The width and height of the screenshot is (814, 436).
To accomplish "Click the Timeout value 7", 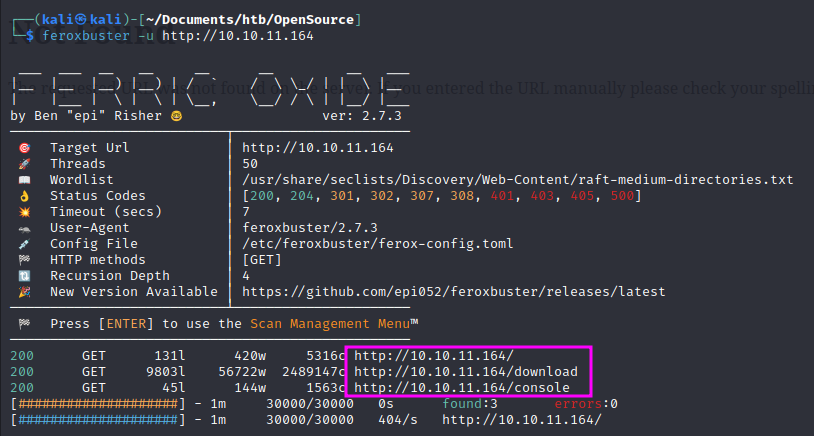I will point(246,212).
